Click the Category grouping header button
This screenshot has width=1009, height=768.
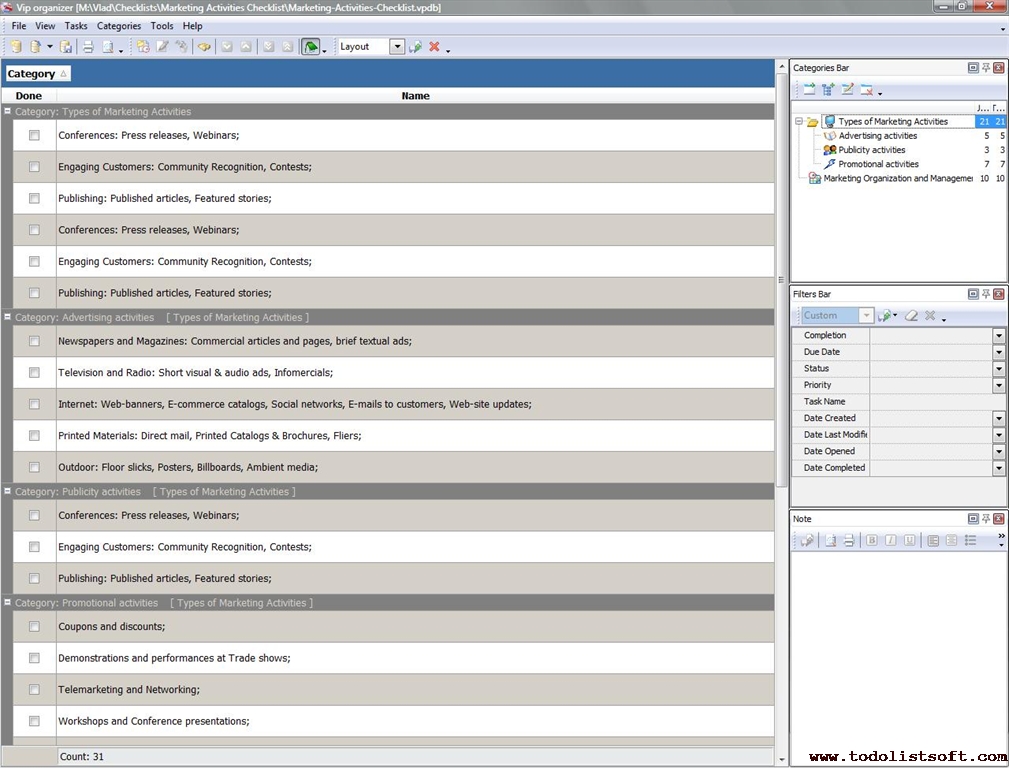pyautogui.click(x=37, y=74)
